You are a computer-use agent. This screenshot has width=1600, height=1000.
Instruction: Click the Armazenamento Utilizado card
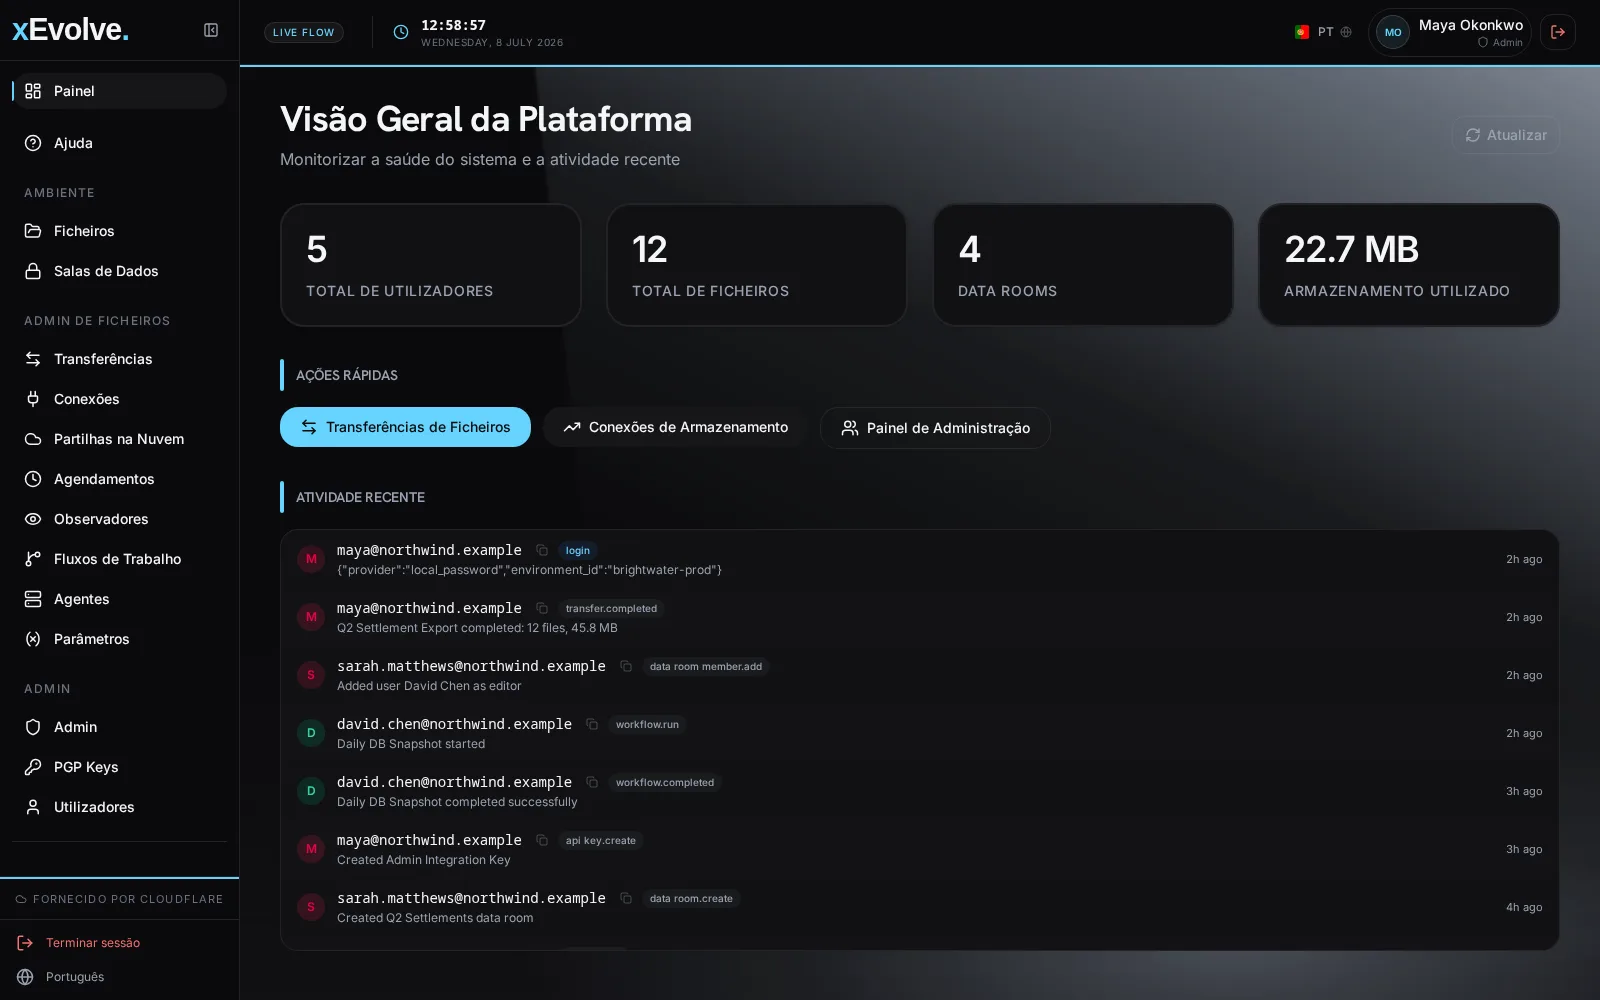point(1409,265)
